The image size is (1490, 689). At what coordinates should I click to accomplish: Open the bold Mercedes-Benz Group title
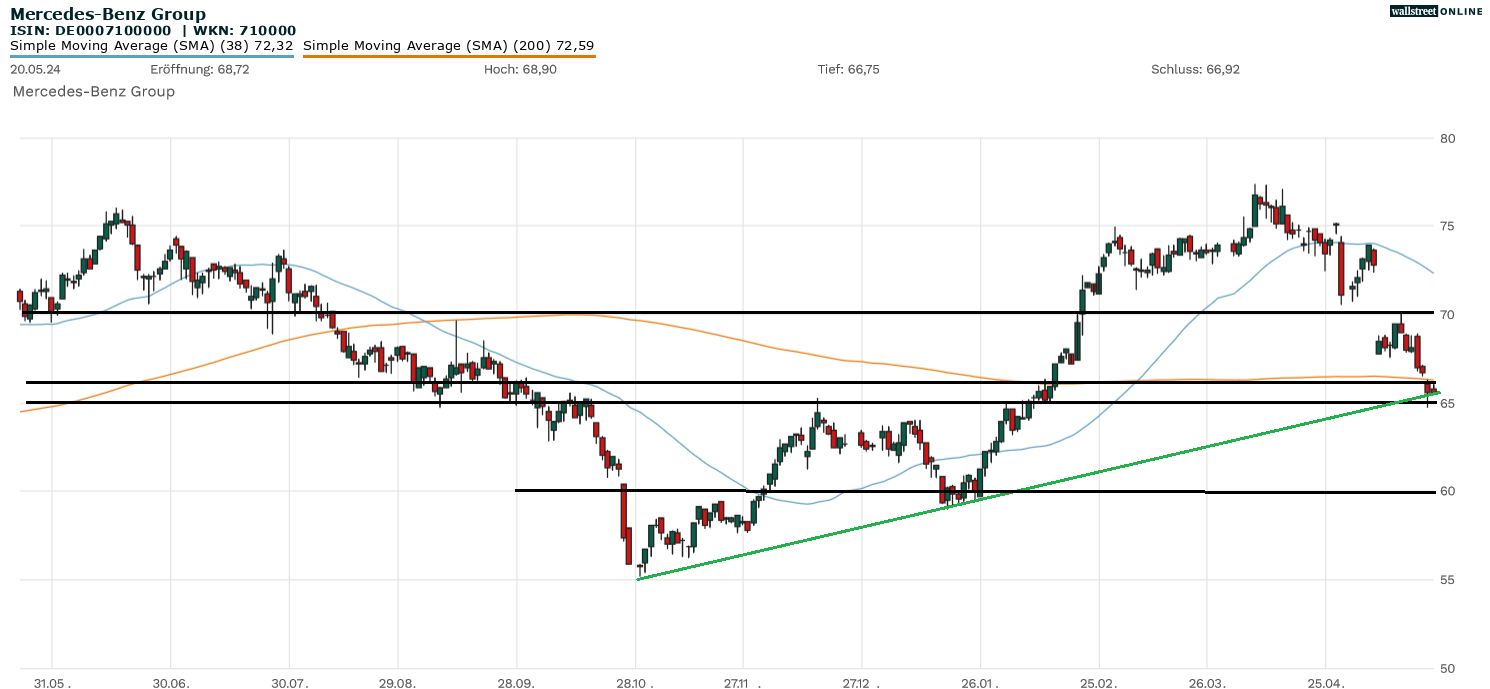point(108,14)
